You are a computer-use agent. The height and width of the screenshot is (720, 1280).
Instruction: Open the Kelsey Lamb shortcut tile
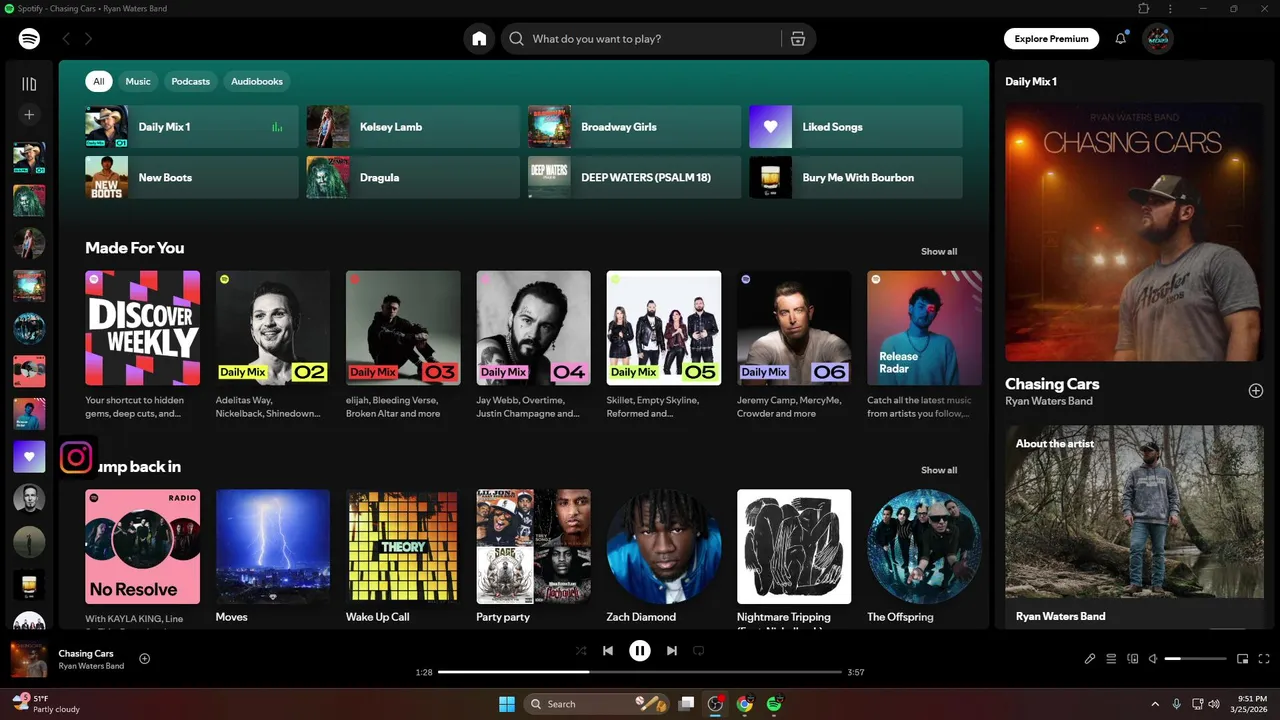[x=413, y=127]
